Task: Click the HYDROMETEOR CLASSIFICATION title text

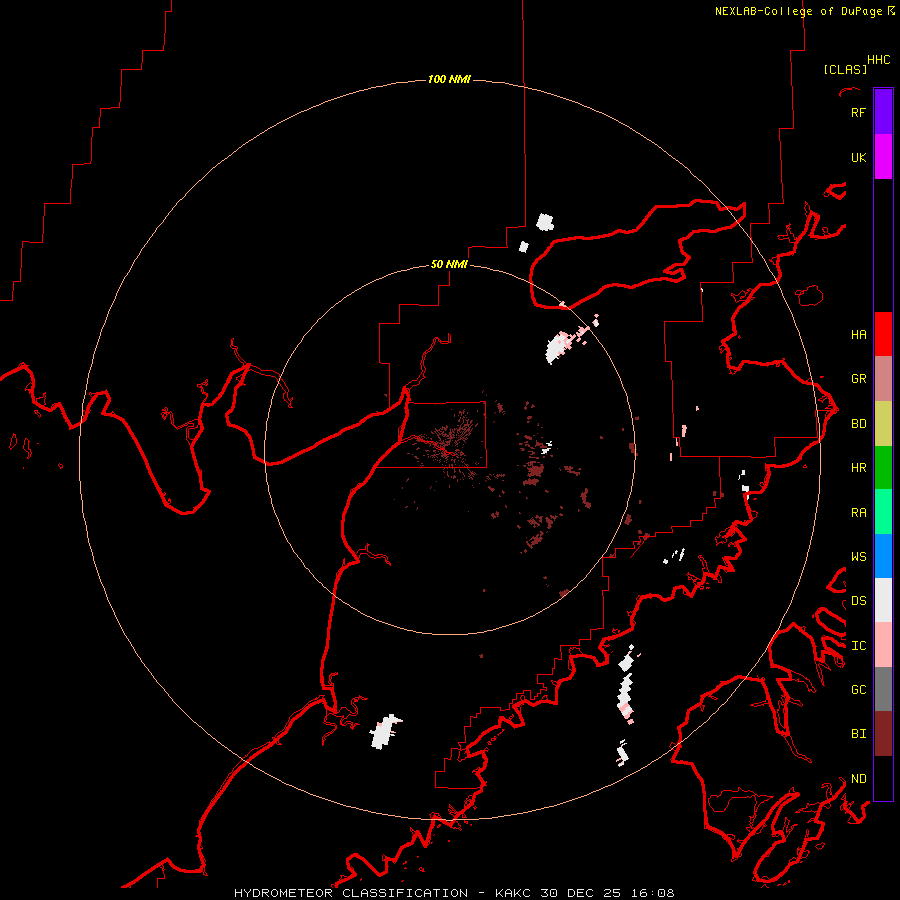Action: (x=351, y=893)
